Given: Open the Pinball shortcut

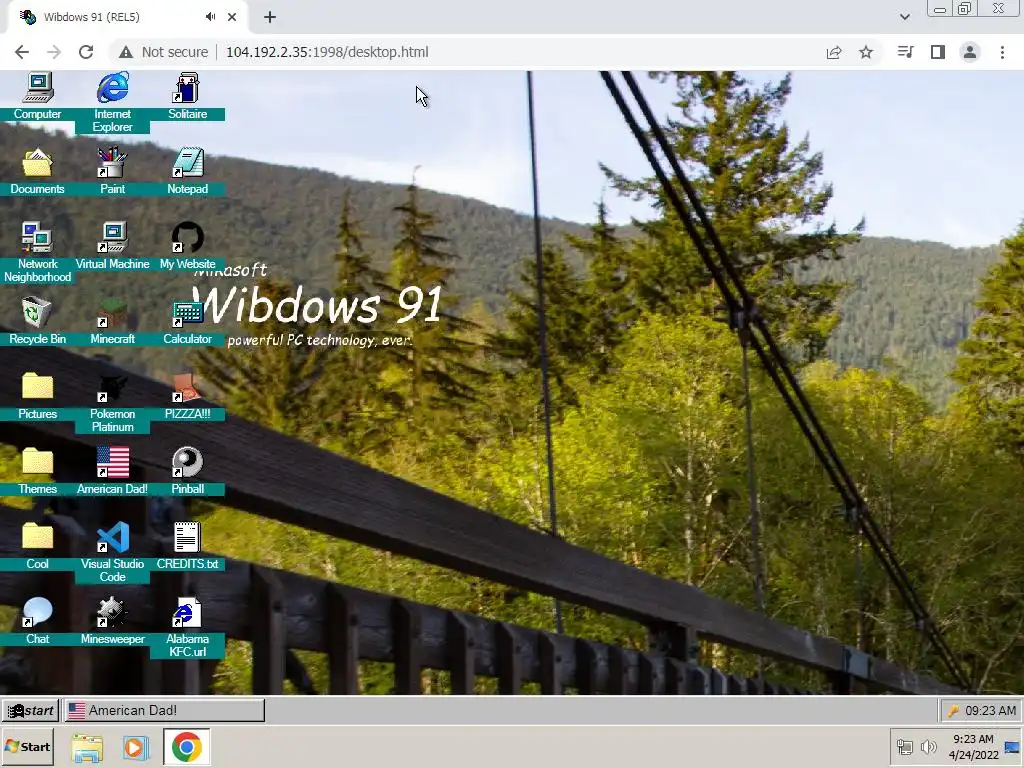Looking at the screenshot, I should pos(187,472).
